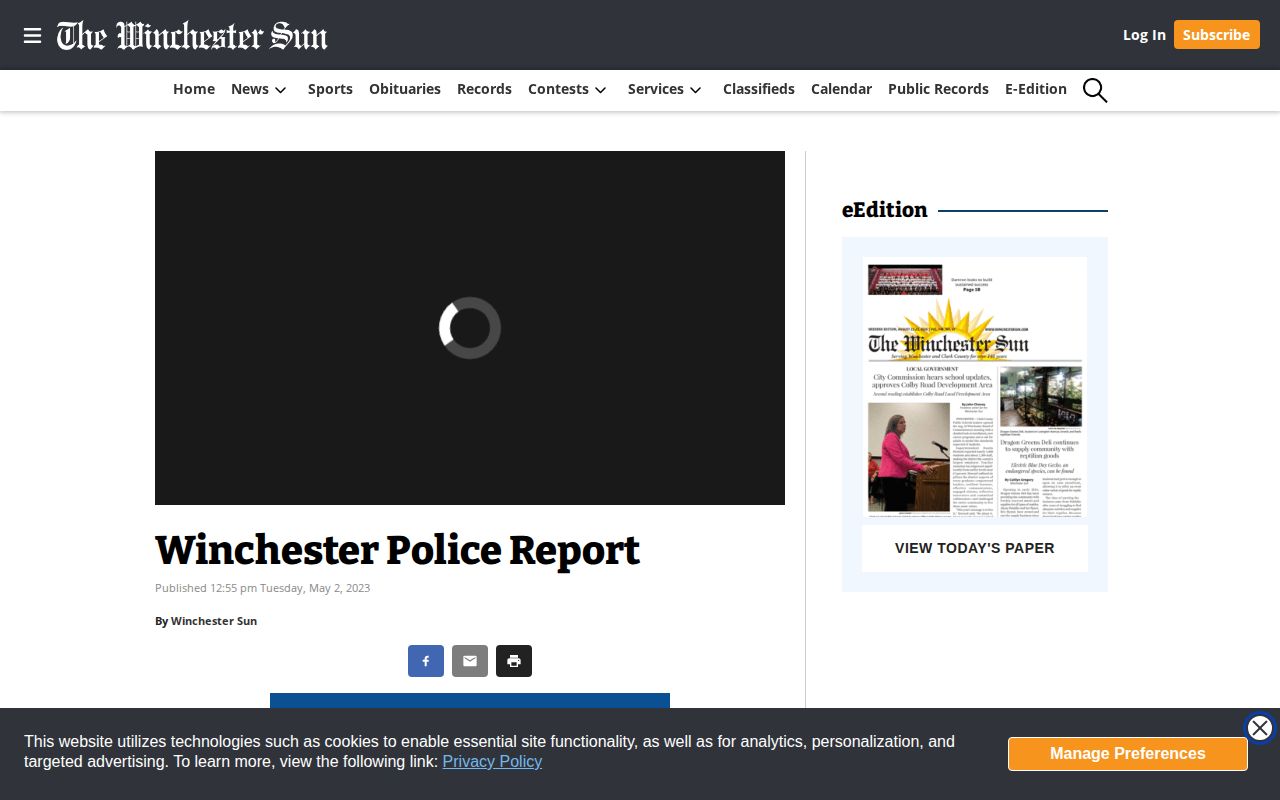The height and width of the screenshot is (800, 1280).
Task: Open the Calendar page
Action: (841, 89)
